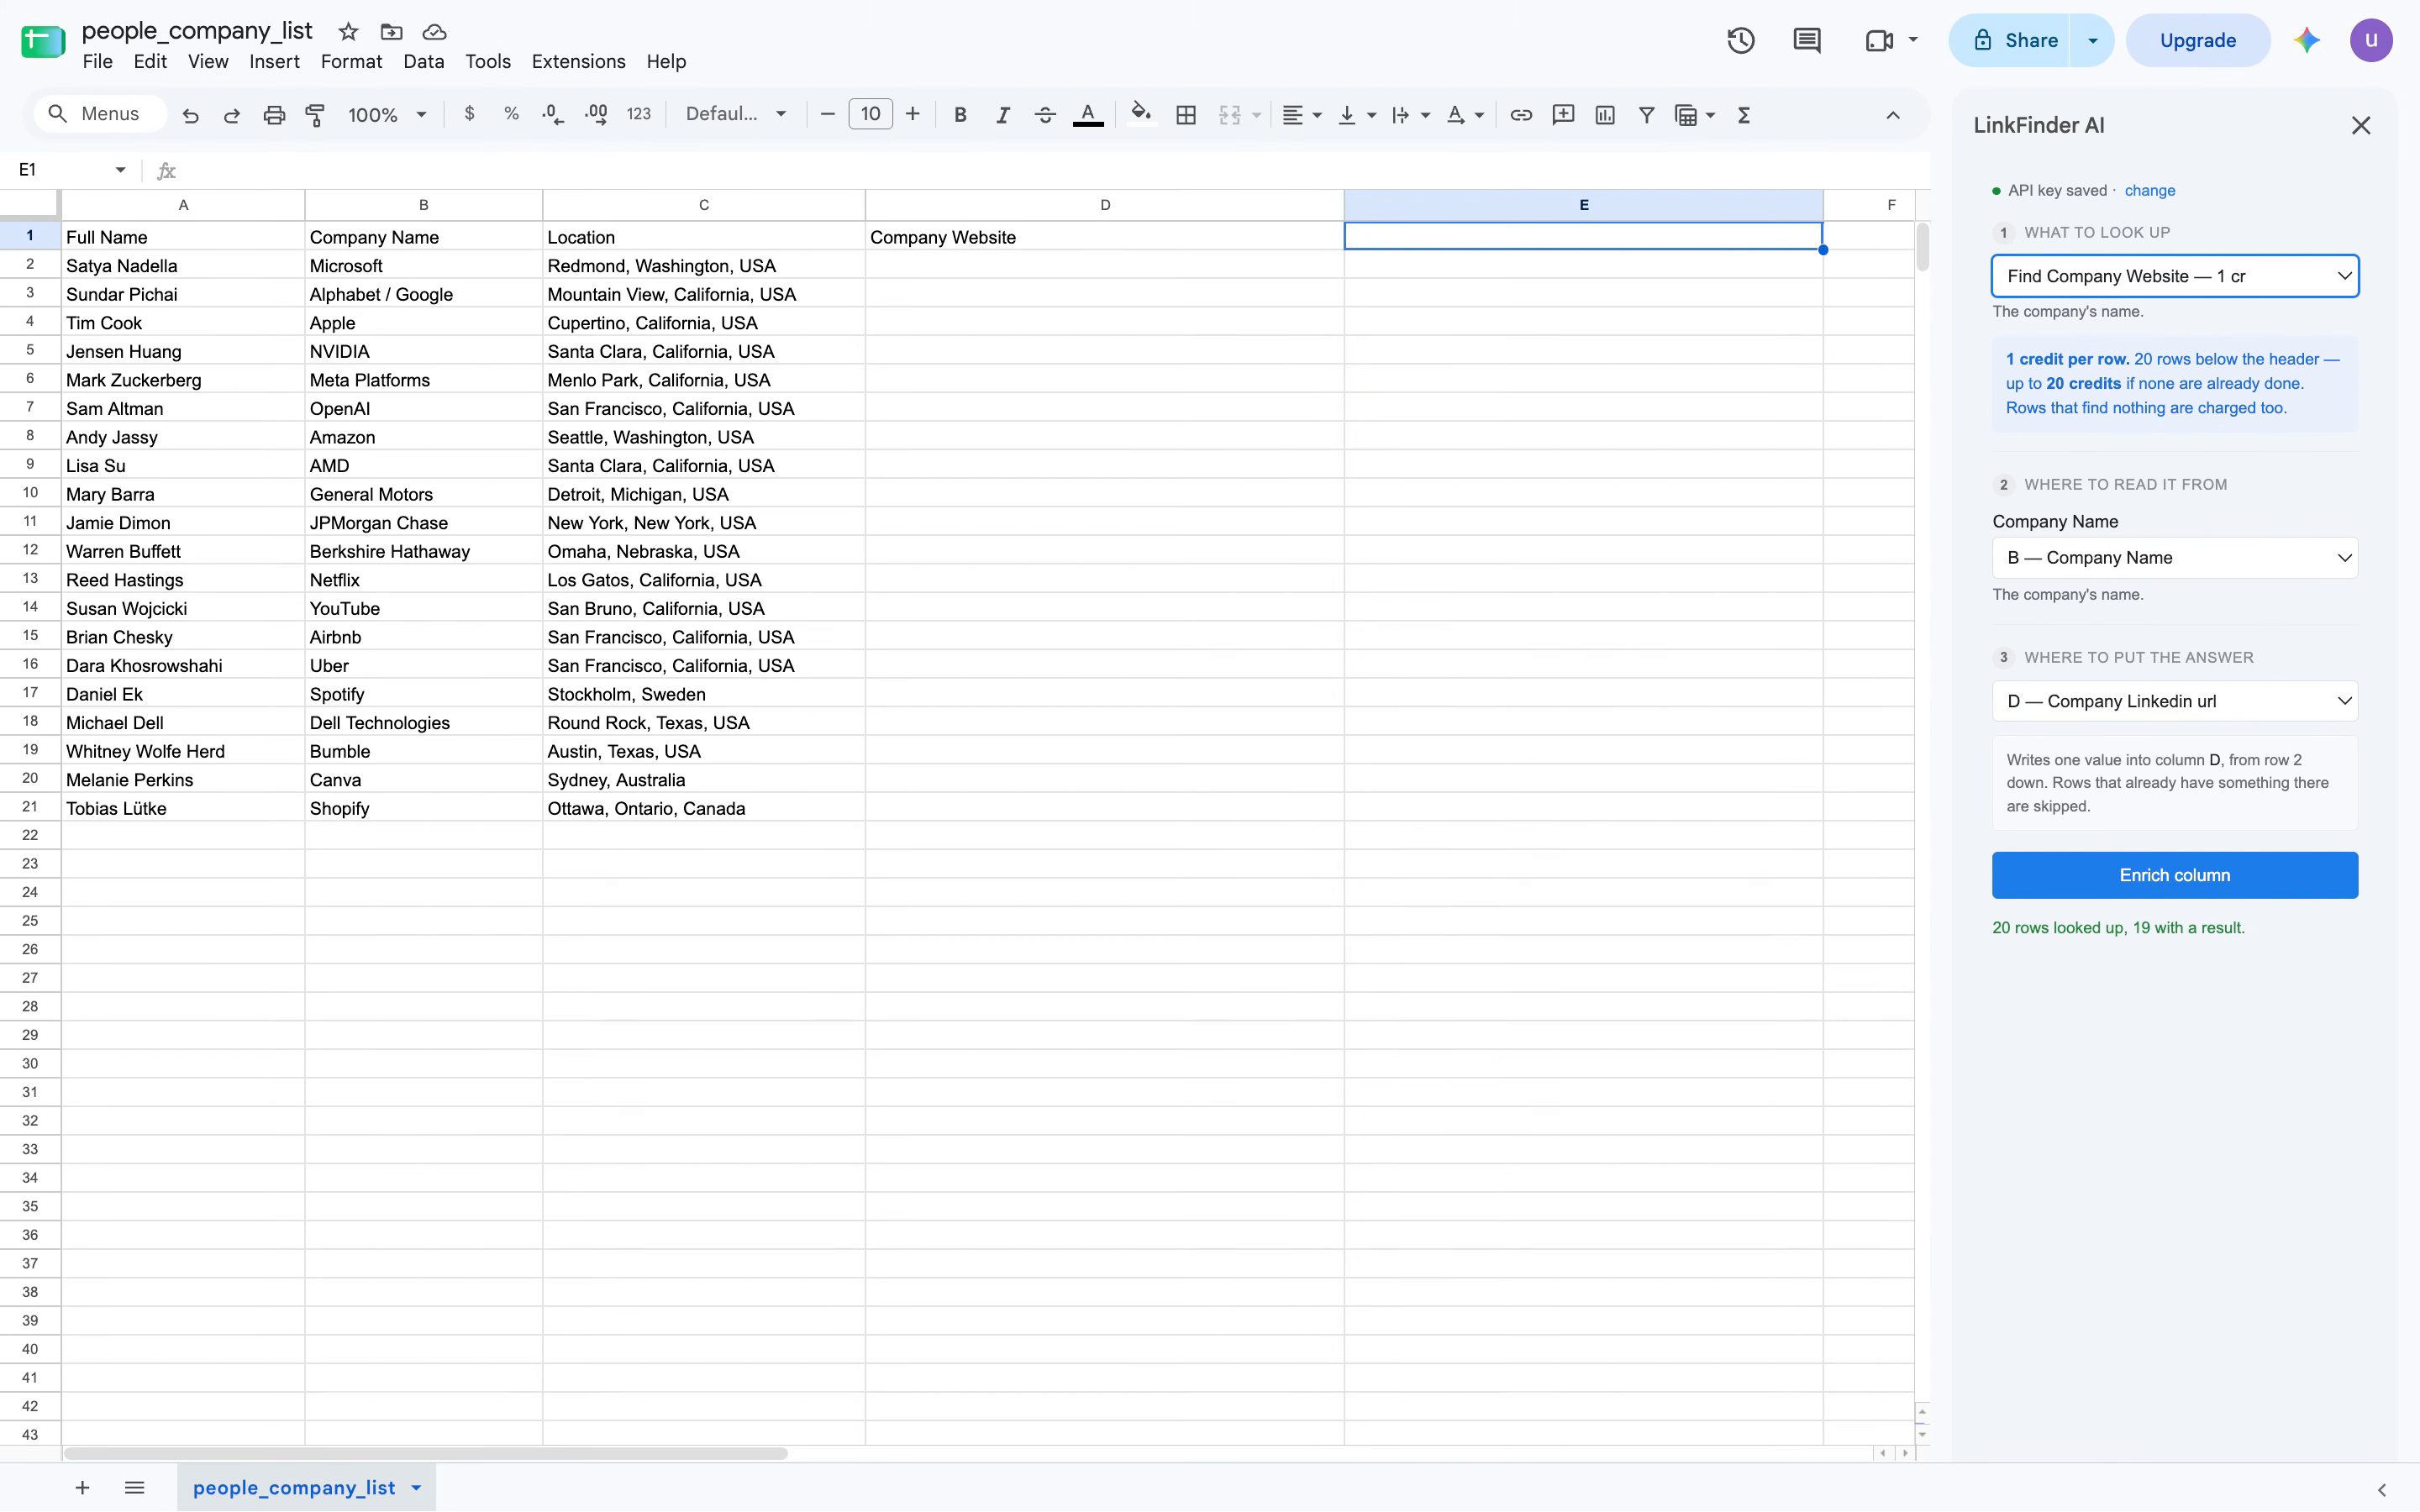
Task: Click the Redo arrow icon
Action: coord(231,115)
